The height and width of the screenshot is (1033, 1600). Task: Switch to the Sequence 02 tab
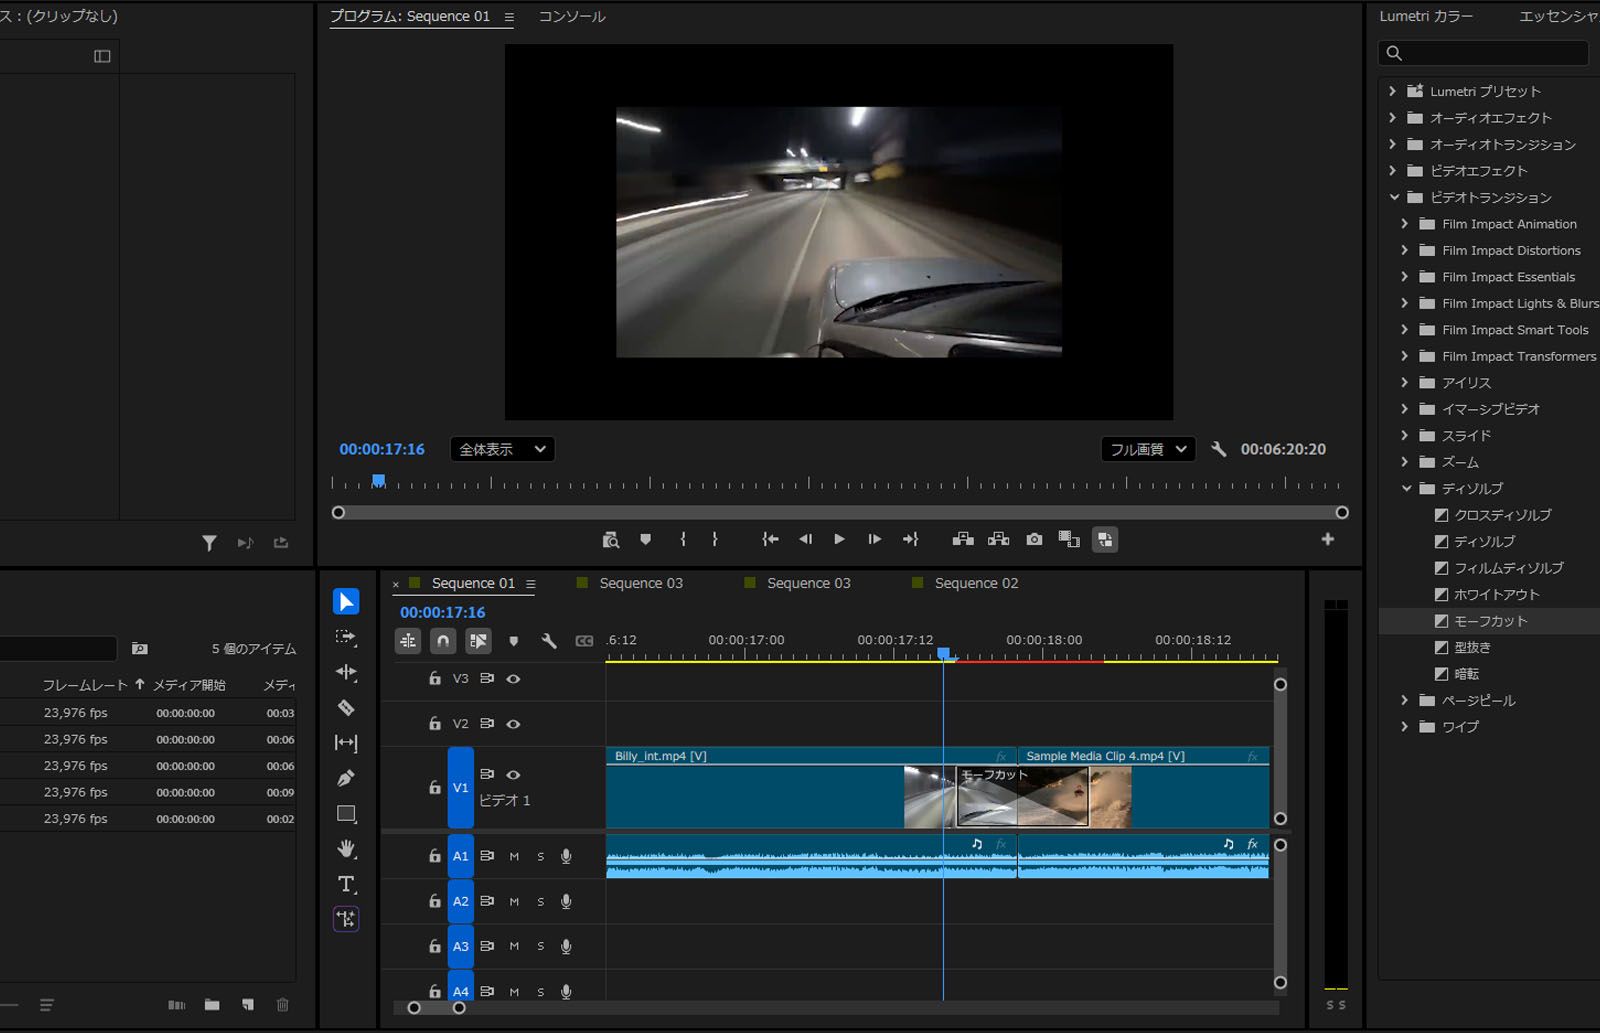(x=975, y=583)
